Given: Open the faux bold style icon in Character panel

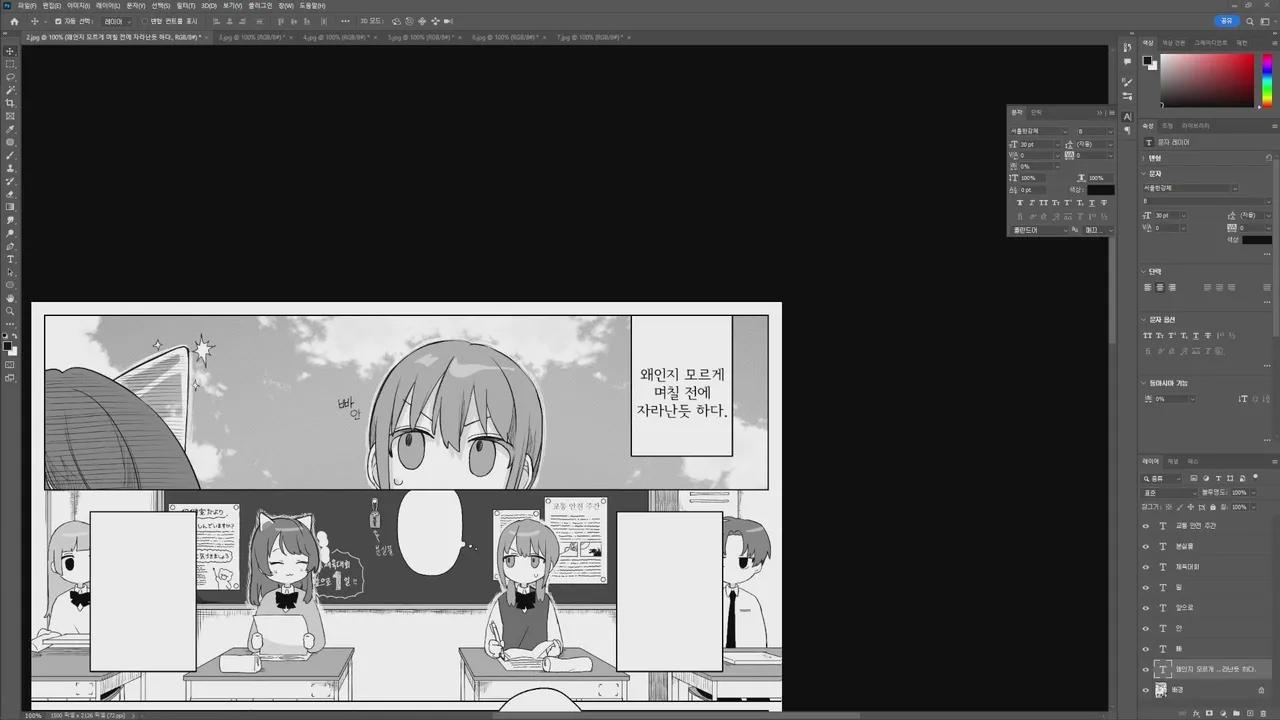Looking at the screenshot, I should click(1021, 202).
